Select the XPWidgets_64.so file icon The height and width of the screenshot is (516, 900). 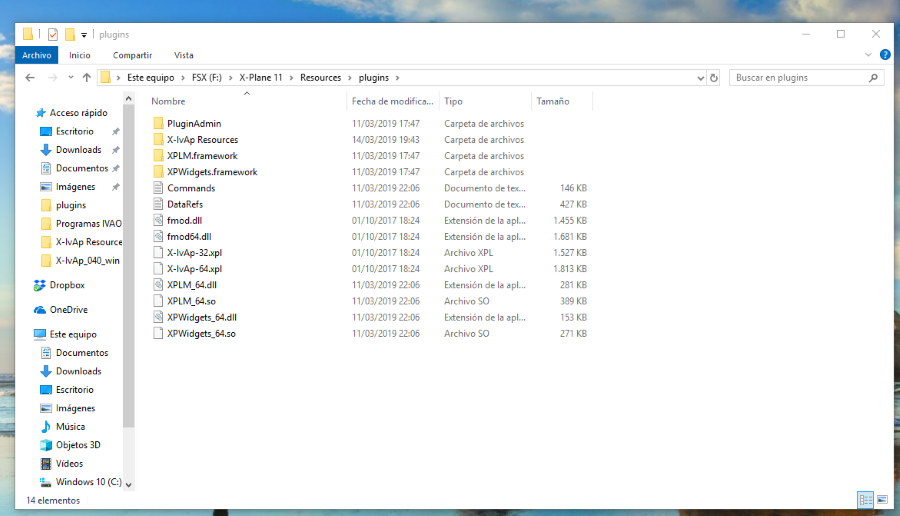(158, 333)
